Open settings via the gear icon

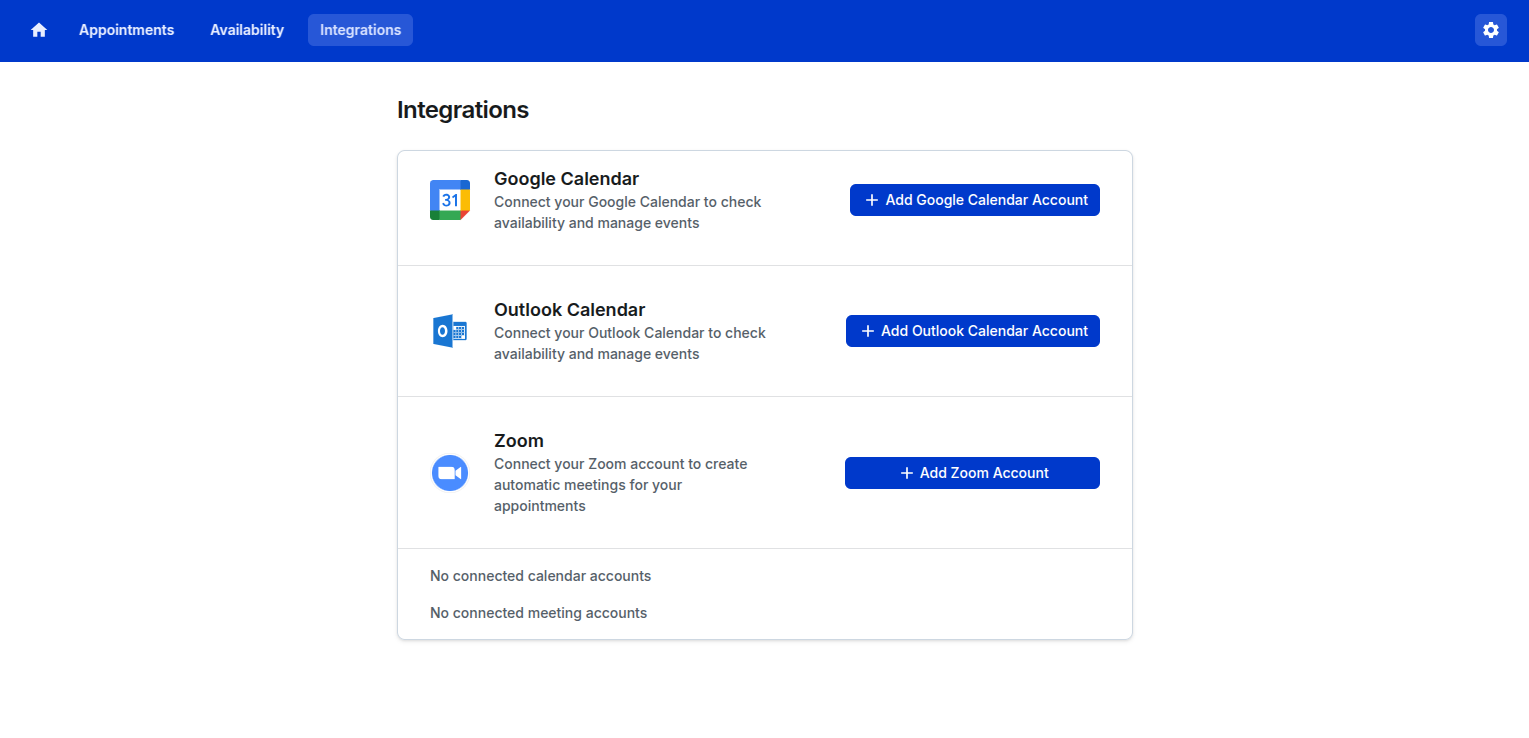[x=1491, y=30]
